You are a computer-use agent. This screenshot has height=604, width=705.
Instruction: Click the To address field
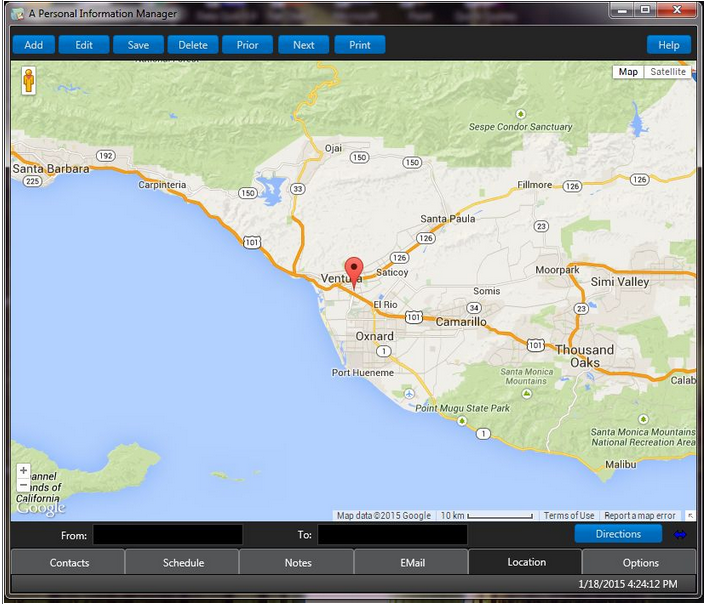click(392, 535)
